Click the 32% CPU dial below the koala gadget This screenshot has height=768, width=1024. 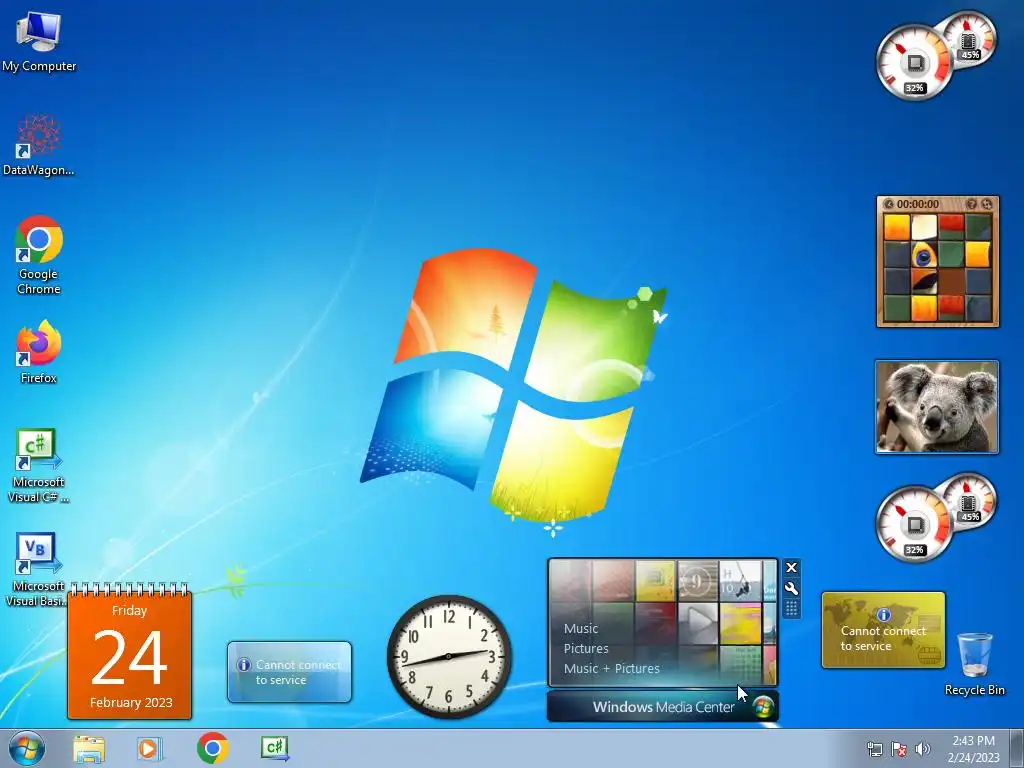914,524
